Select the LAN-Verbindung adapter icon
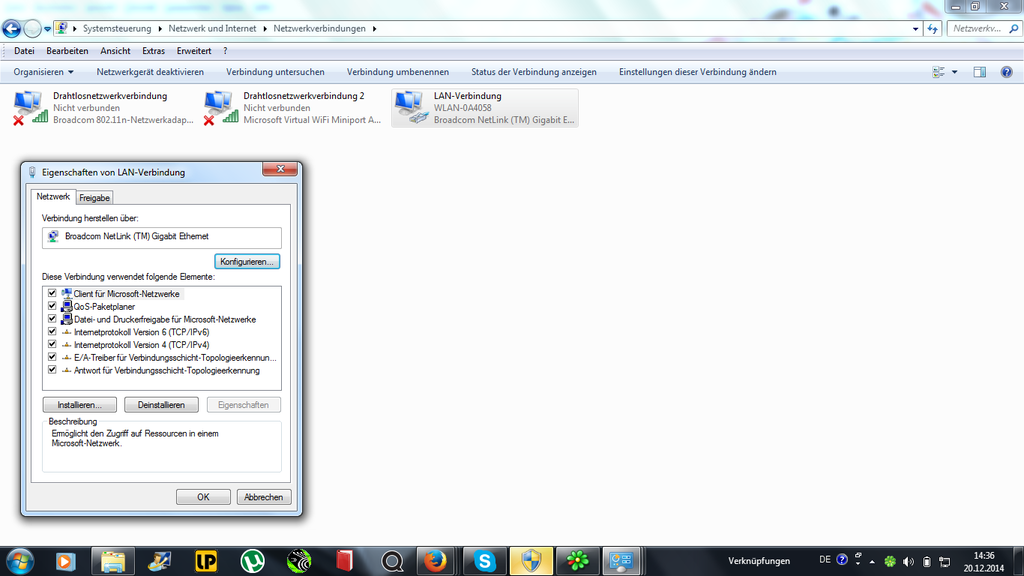The image size is (1024, 576). (411, 108)
